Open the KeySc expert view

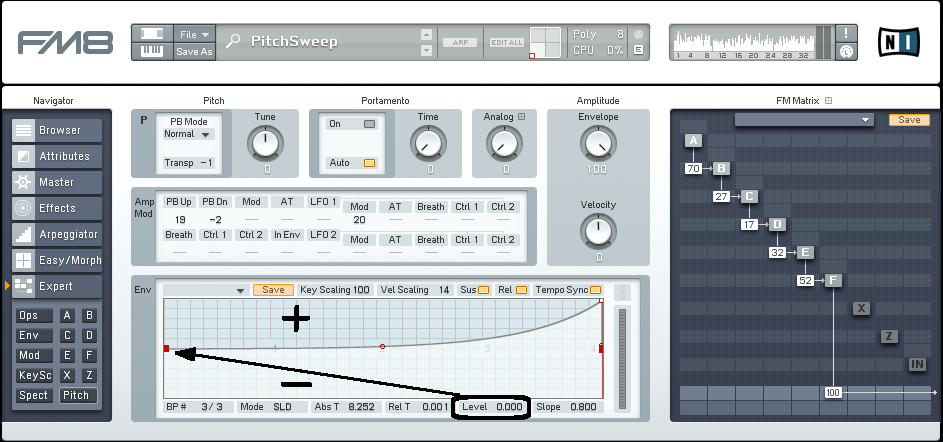[34, 375]
